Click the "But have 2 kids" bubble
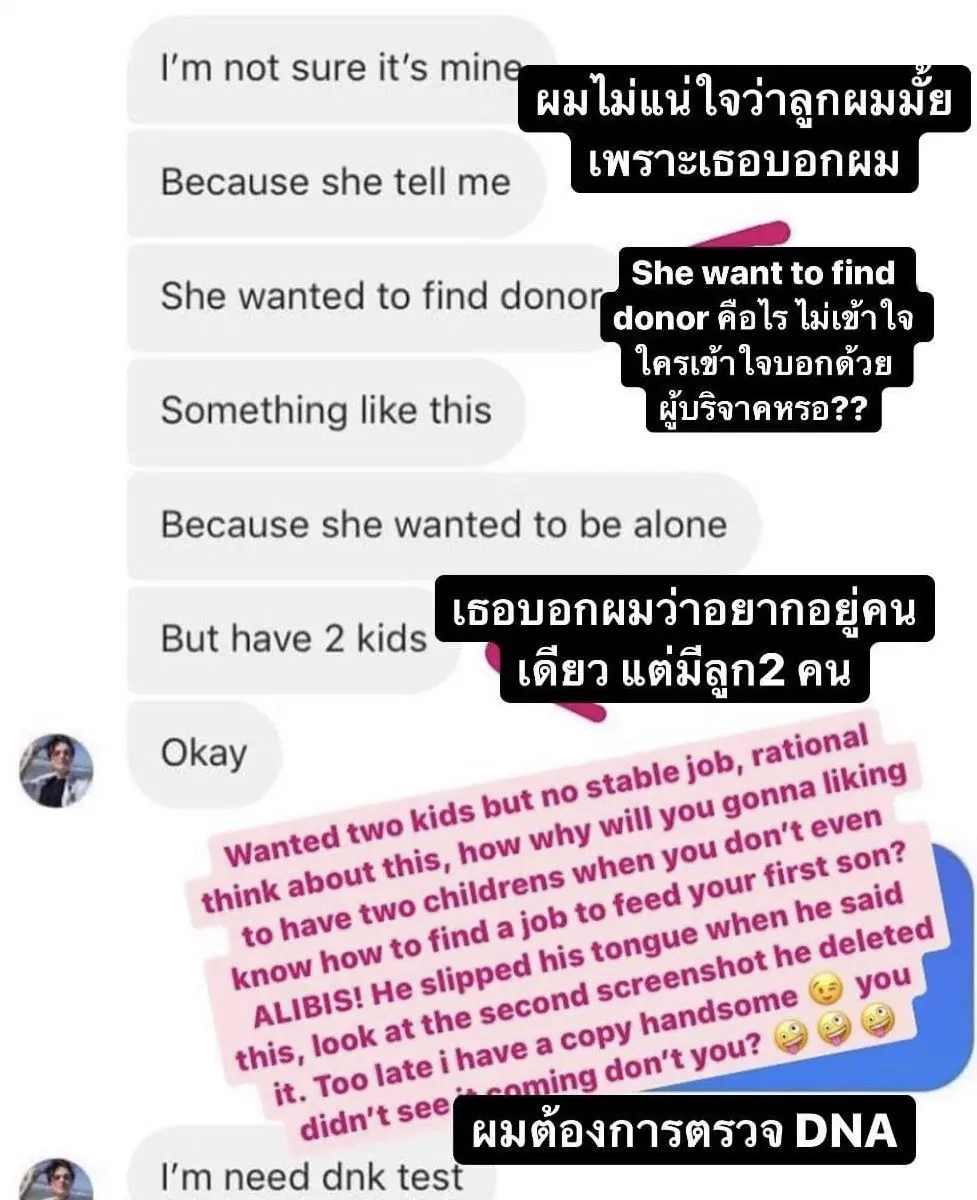Image resolution: width=977 pixels, height=1200 pixels. pyautogui.click(x=294, y=639)
